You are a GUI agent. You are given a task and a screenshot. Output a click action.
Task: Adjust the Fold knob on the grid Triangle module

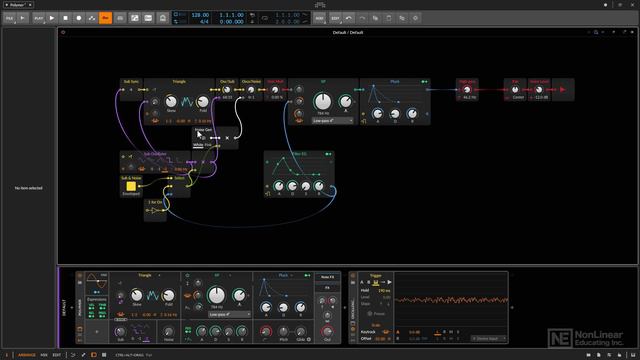203,102
